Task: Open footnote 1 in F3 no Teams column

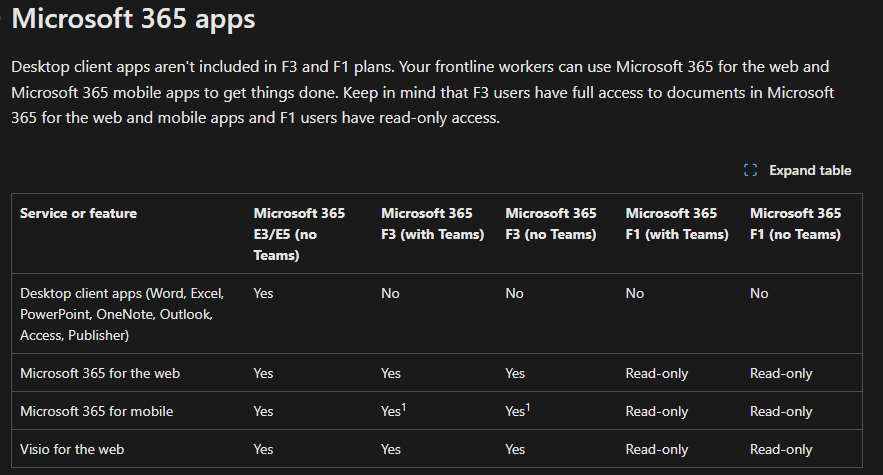Action: [528, 407]
